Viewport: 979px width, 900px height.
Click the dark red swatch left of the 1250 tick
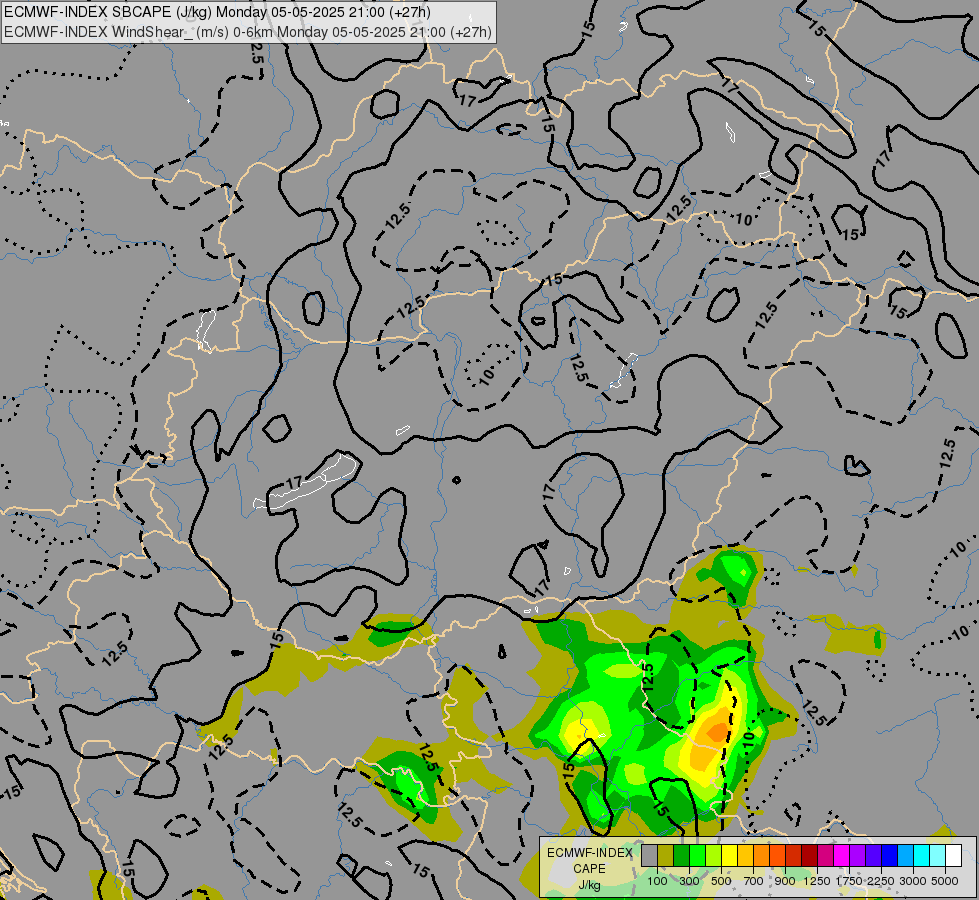(x=809, y=856)
